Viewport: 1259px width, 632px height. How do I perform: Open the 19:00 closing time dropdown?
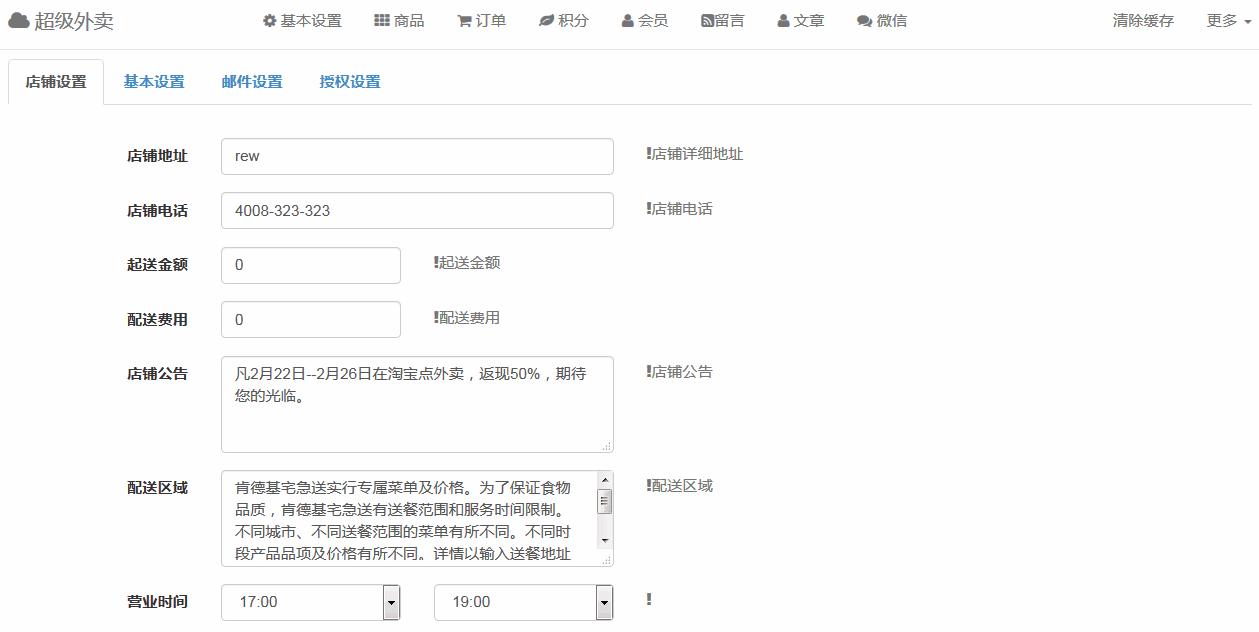pyautogui.click(x=523, y=602)
